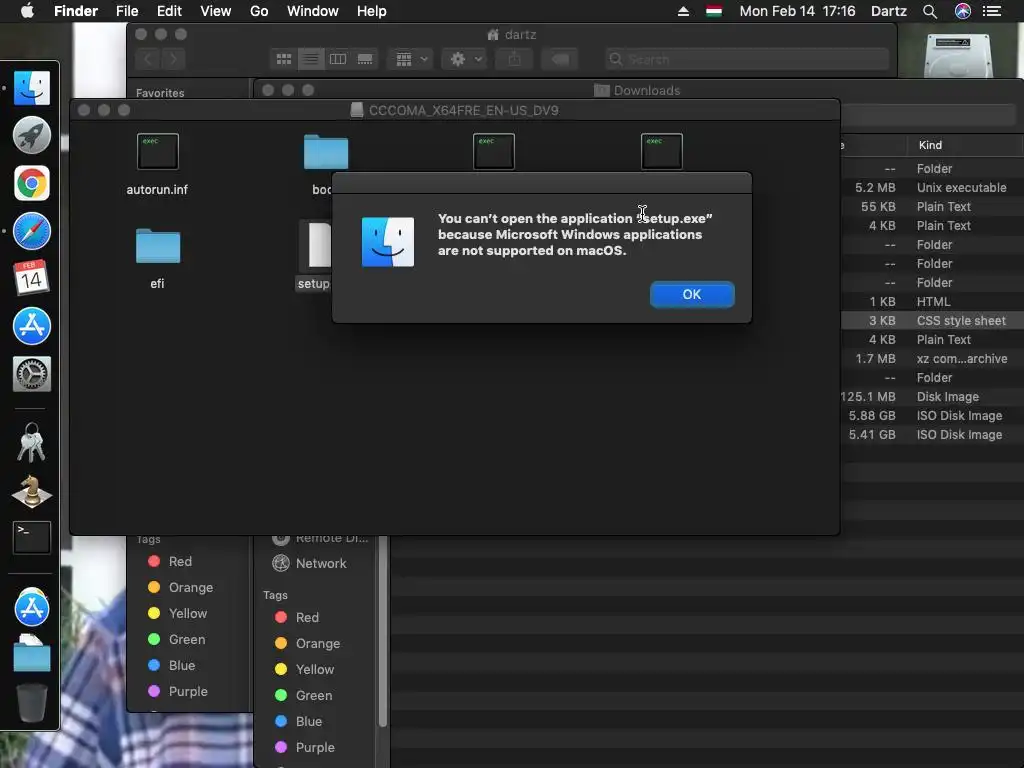1024x768 pixels.
Task: Select the boot folder icon
Action: (x=325, y=152)
